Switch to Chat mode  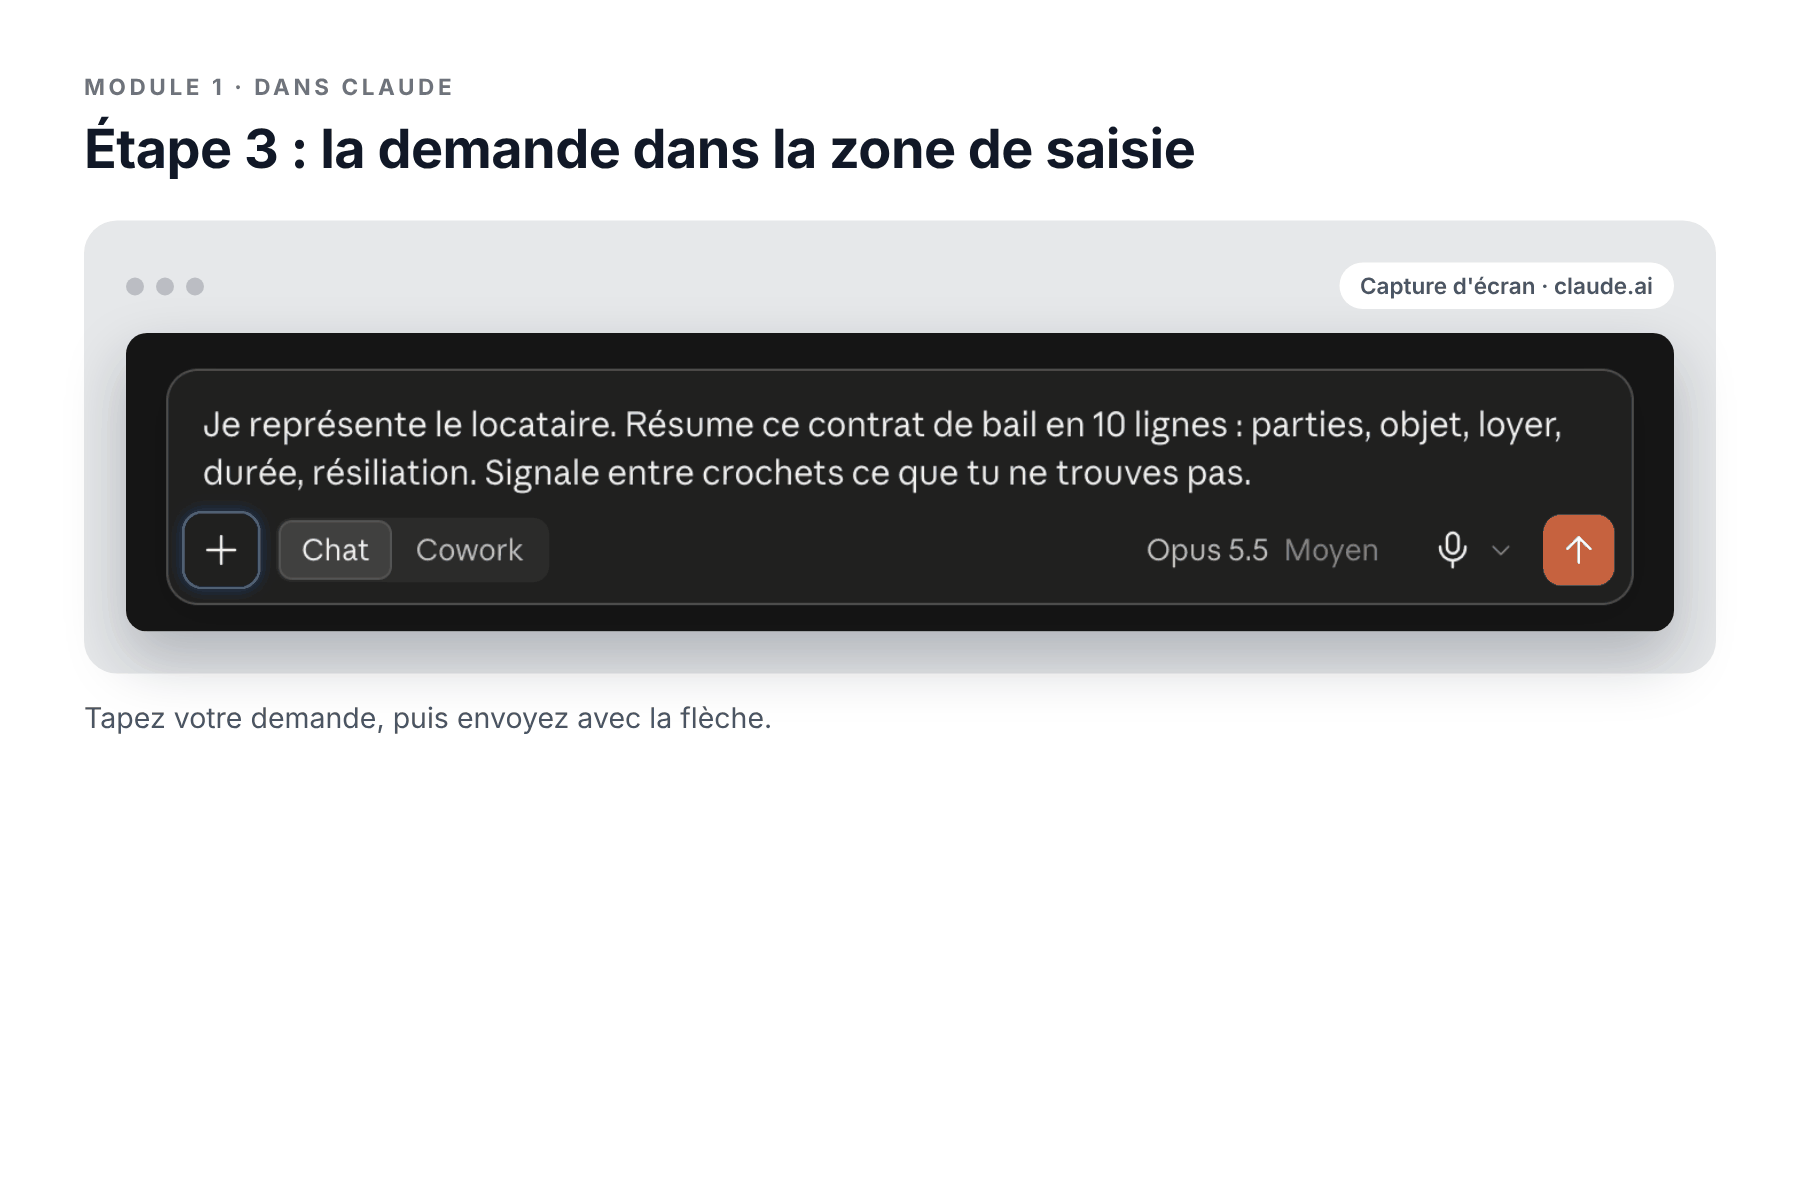click(x=335, y=550)
